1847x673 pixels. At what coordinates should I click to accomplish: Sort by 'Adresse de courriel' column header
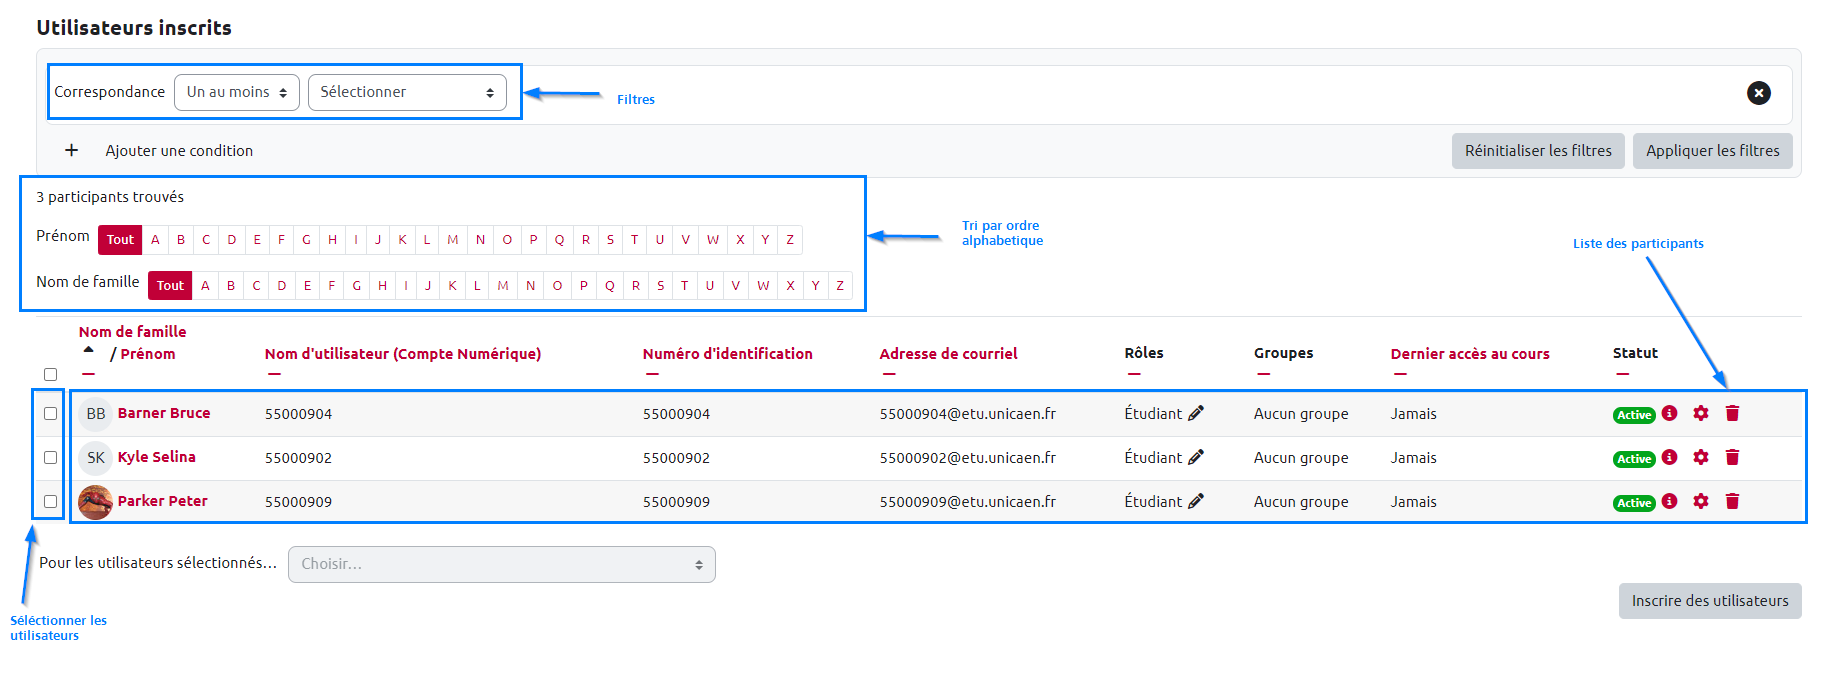948,354
